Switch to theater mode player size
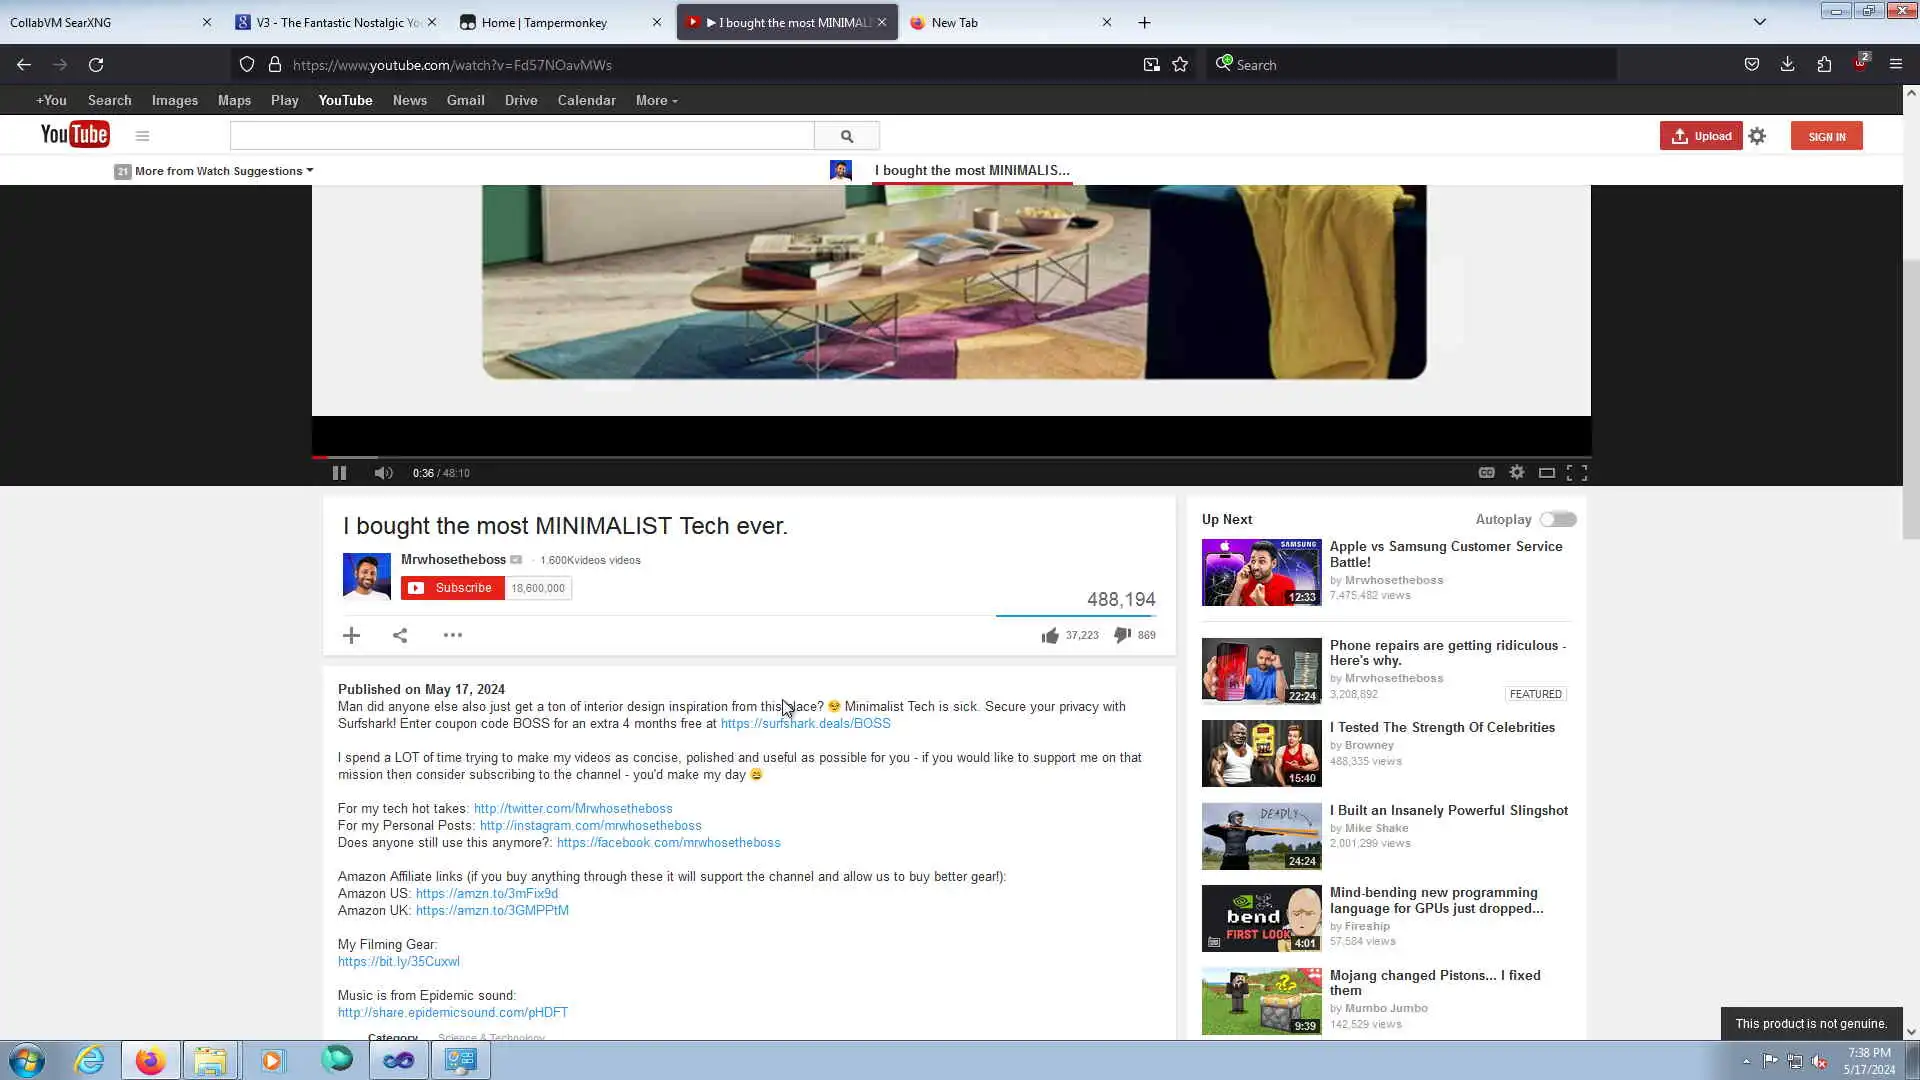This screenshot has height=1080, width=1920. point(1546,473)
